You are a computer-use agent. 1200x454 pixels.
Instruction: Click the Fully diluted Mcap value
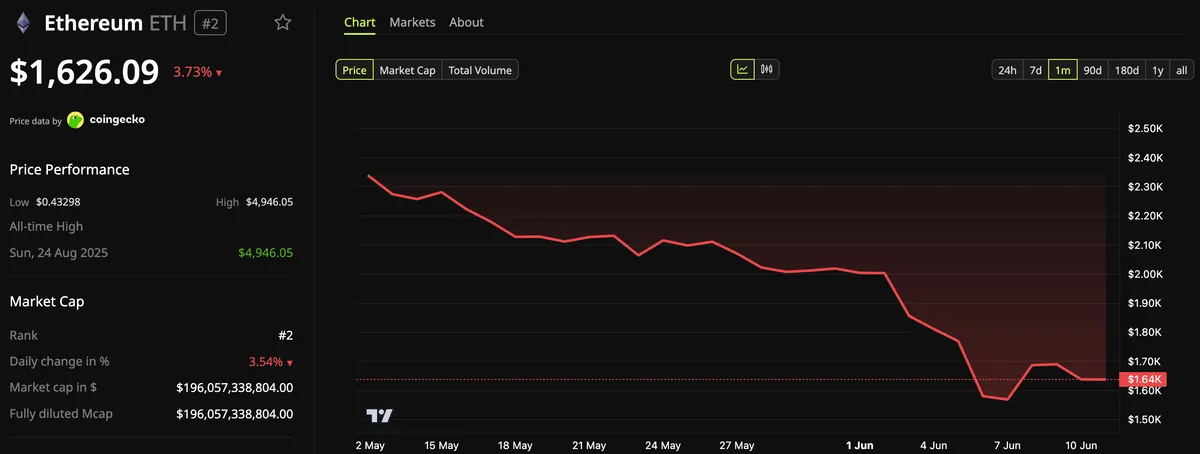234,413
